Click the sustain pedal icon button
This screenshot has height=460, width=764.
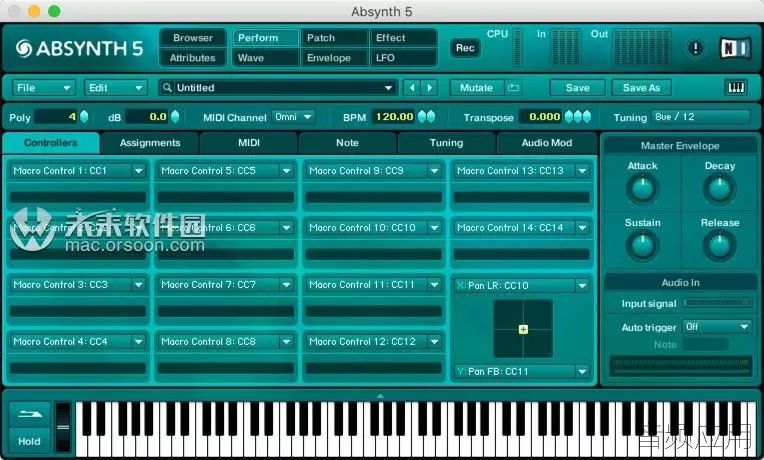point(30,415)
